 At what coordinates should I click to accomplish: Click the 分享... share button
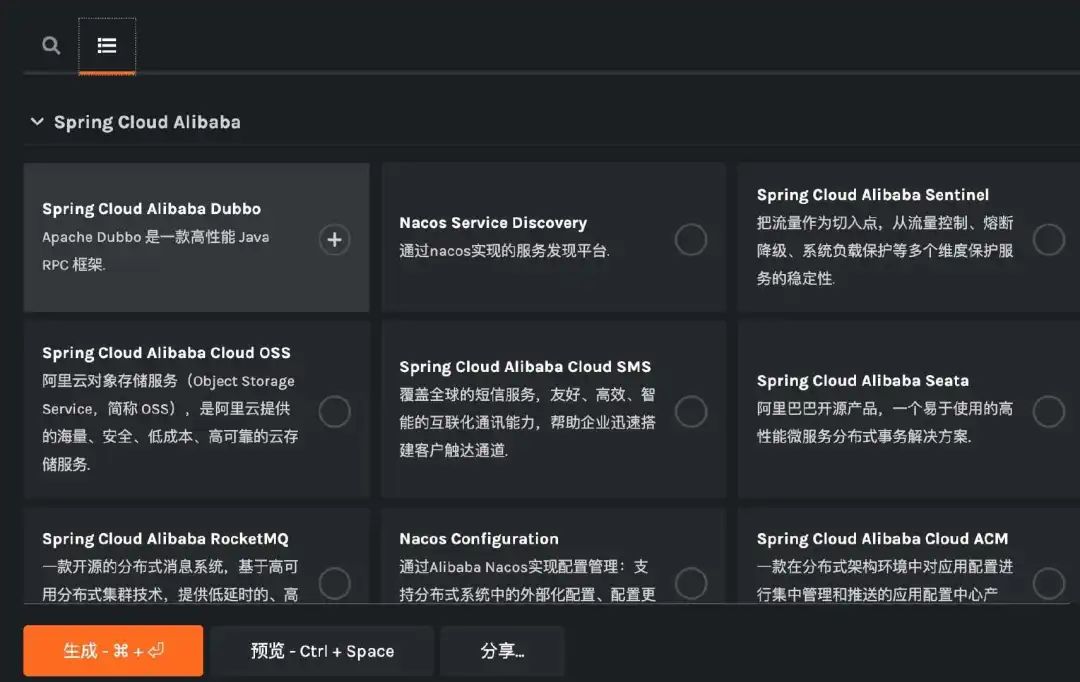point(502,650)
